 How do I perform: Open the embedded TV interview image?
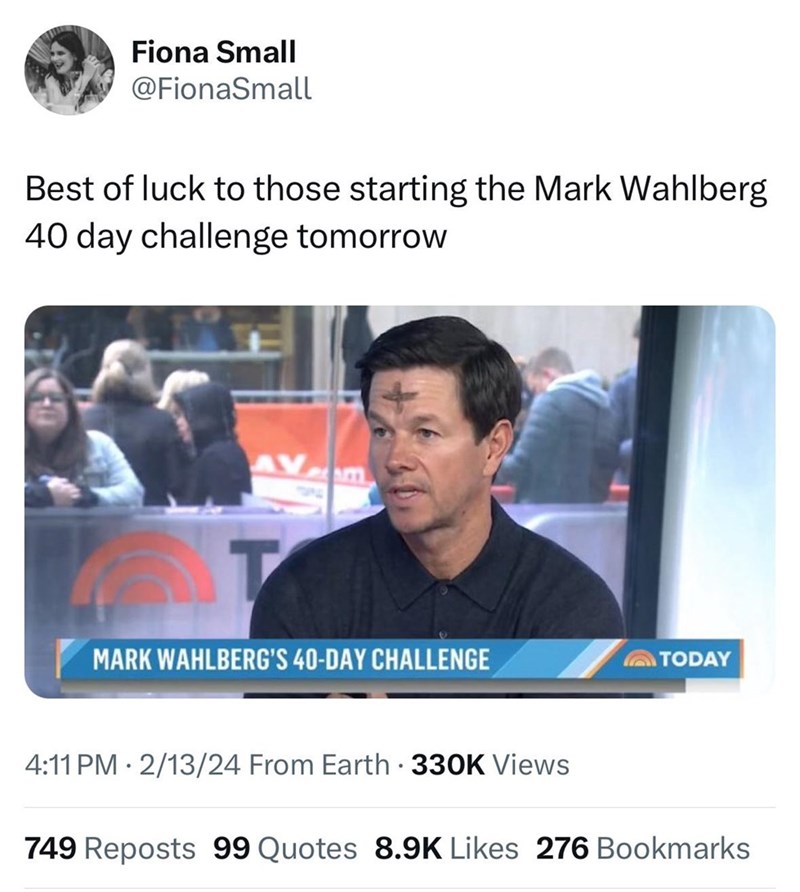pos(399,500)
